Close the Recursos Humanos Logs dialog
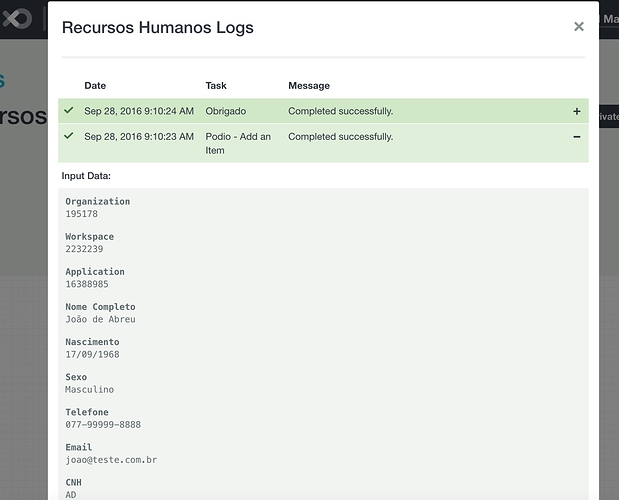Screen dimensions: 619x500 579,26
